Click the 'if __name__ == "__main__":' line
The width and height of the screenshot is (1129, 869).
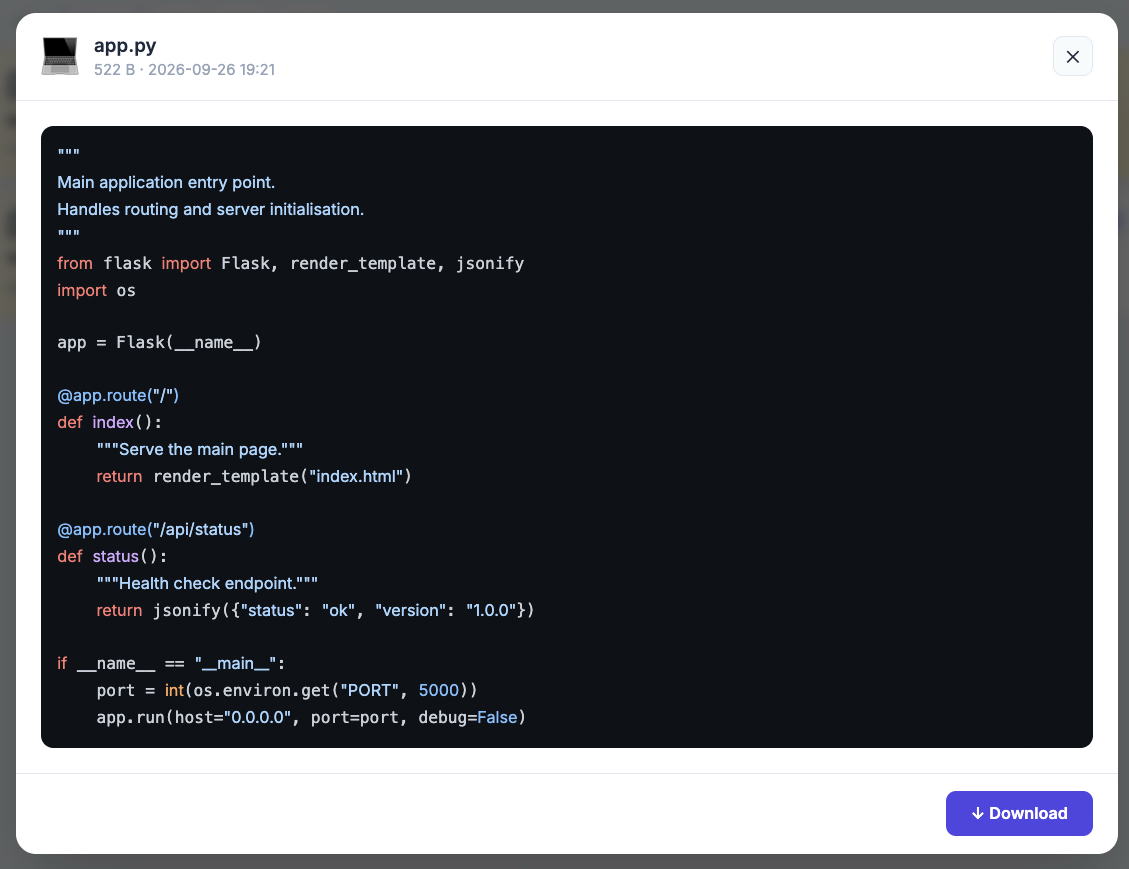(171, 664)
